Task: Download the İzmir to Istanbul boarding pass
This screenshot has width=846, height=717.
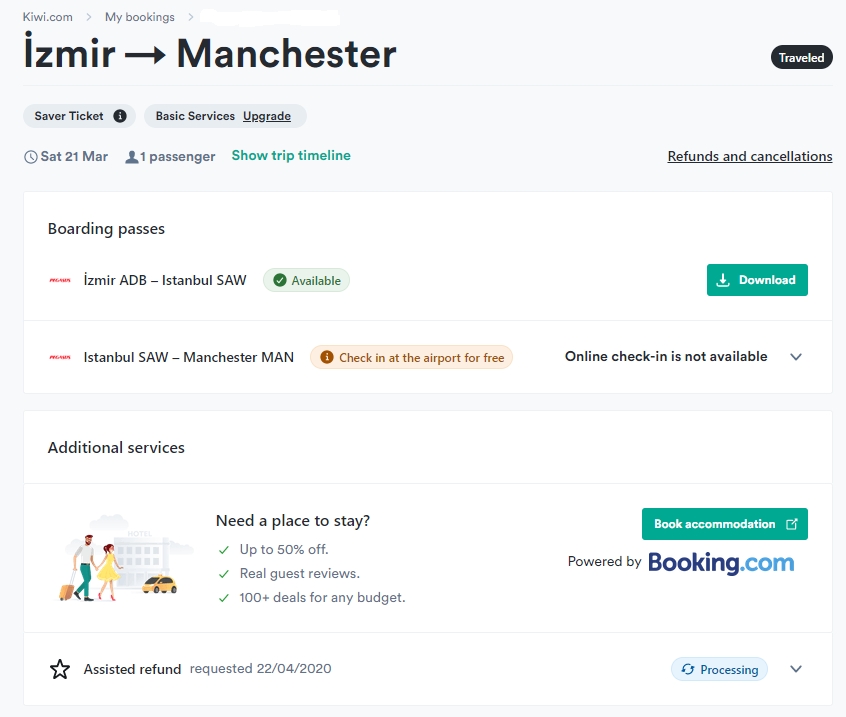Action: [x=757, y=280]
